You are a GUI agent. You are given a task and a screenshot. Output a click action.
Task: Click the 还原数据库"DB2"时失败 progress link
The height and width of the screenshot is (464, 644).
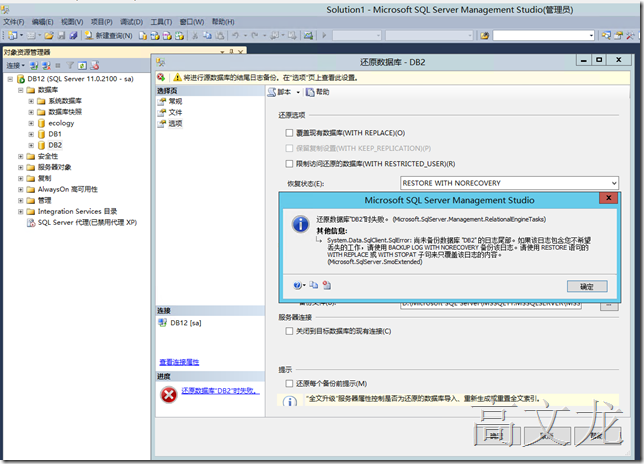221,390
